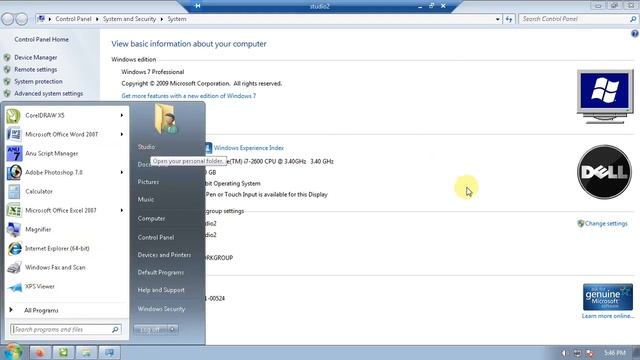This screenshot has height=360, width=640.
Task: Expand Adobe Photoshop 7.0 jump list arrow
Action: 122,172
